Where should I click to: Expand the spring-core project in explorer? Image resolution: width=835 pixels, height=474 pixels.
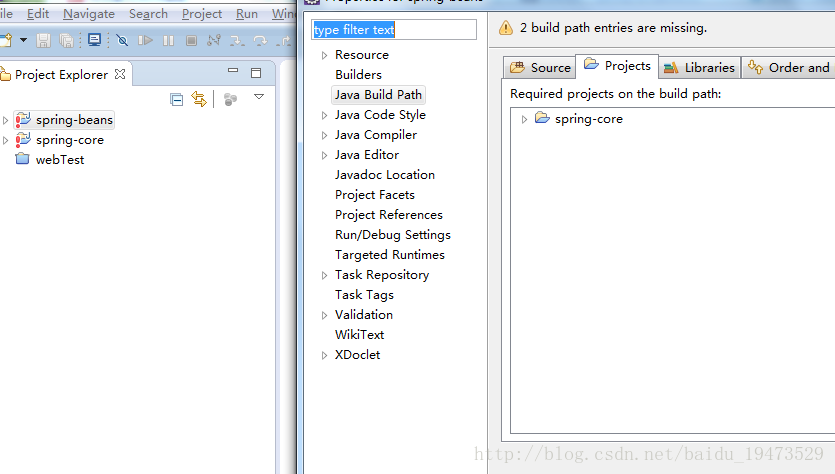pyautogui.click(x=5, y=141)
